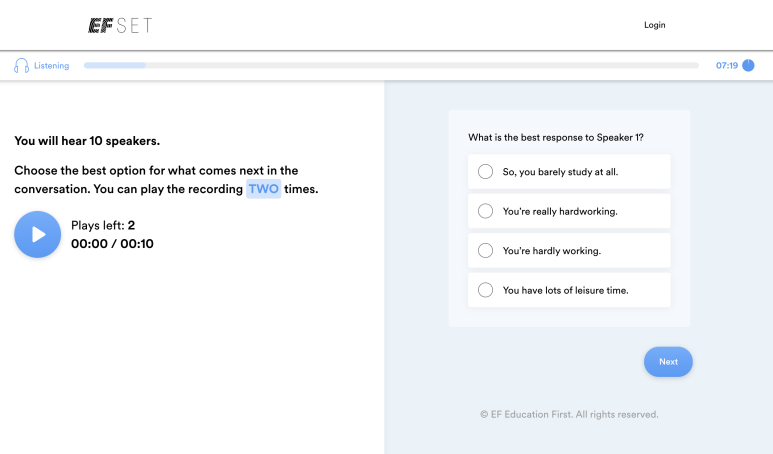Select 'So, you barely study at all.'
The image size is (773, 454).
click(569, 172)
